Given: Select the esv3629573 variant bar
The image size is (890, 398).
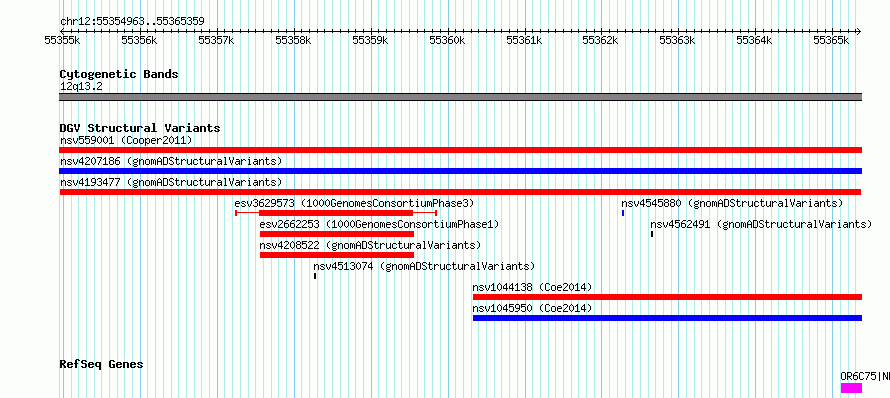Looking at the screenshot, I should coord(336,213).
